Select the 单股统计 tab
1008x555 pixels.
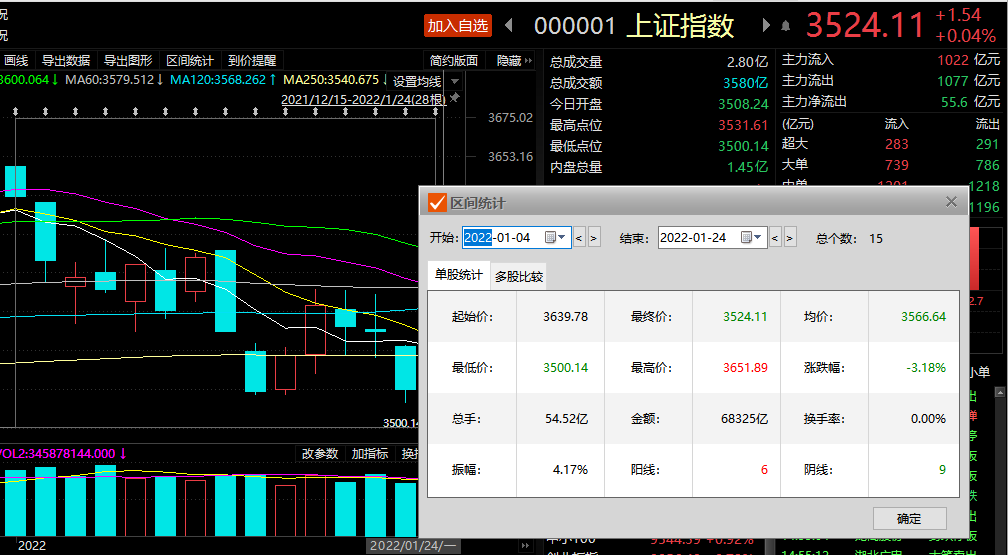point(458,276)
